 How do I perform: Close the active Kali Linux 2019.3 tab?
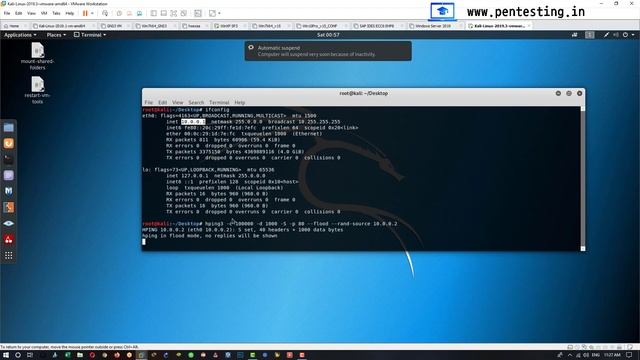[529, 26]
